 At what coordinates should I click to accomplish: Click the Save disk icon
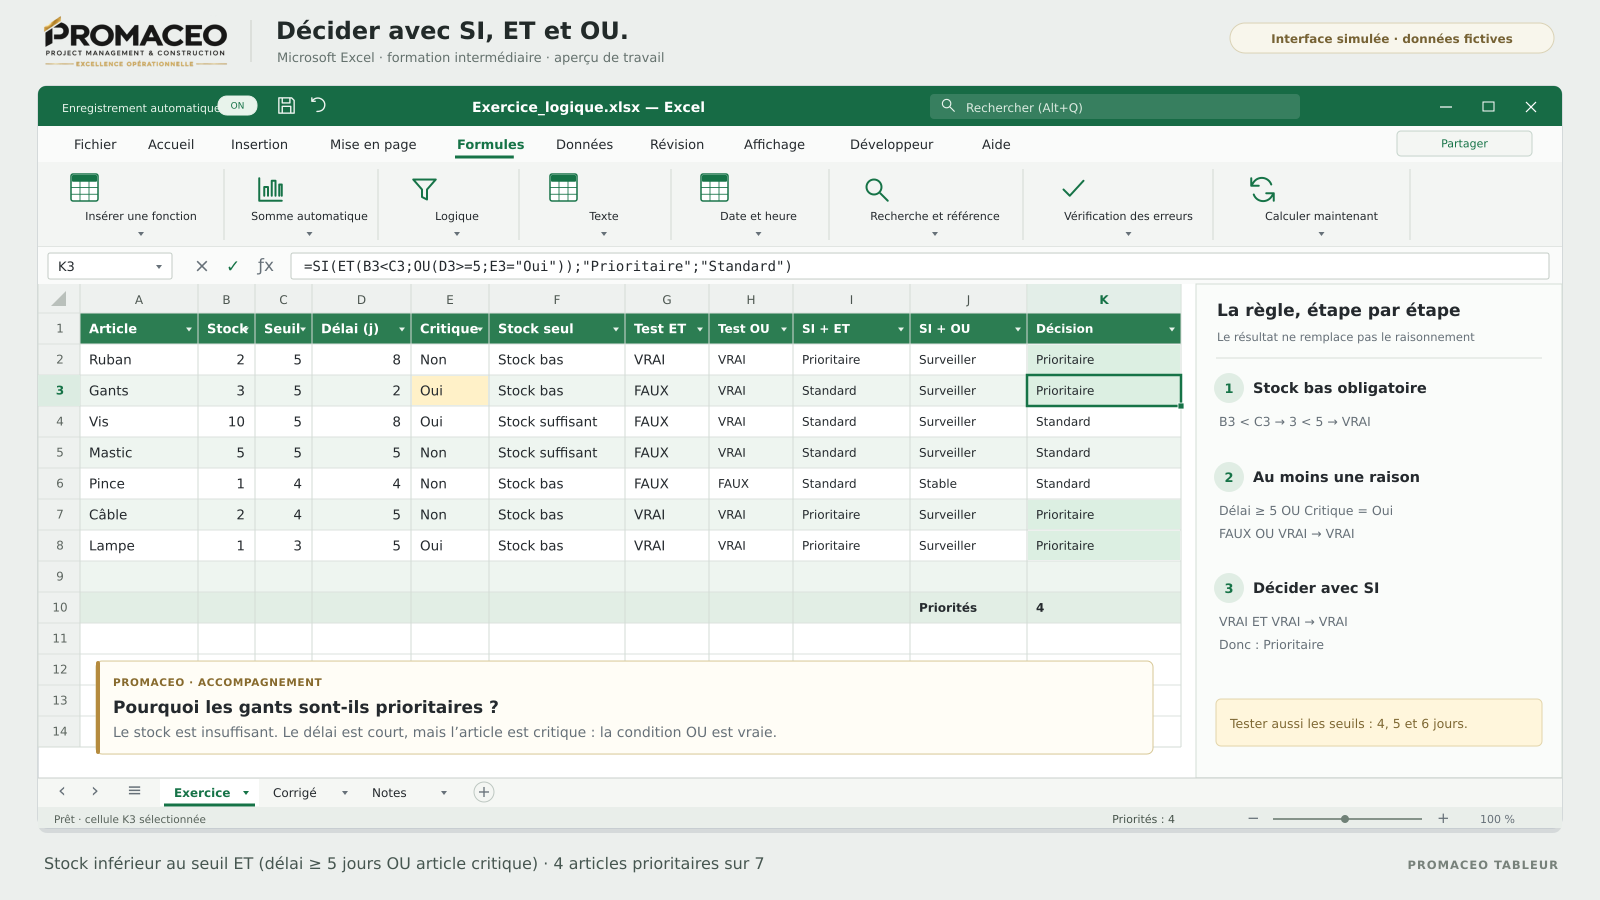point(286,105)
